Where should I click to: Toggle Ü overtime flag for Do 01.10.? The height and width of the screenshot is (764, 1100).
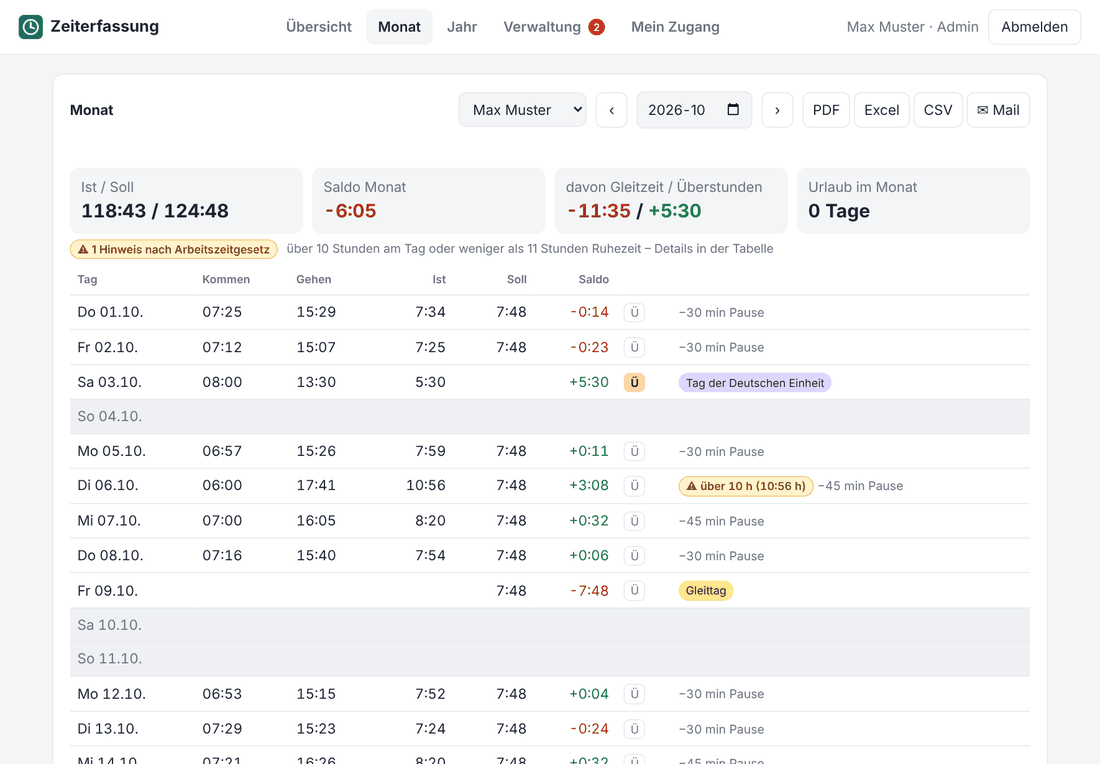pos(634,312)
